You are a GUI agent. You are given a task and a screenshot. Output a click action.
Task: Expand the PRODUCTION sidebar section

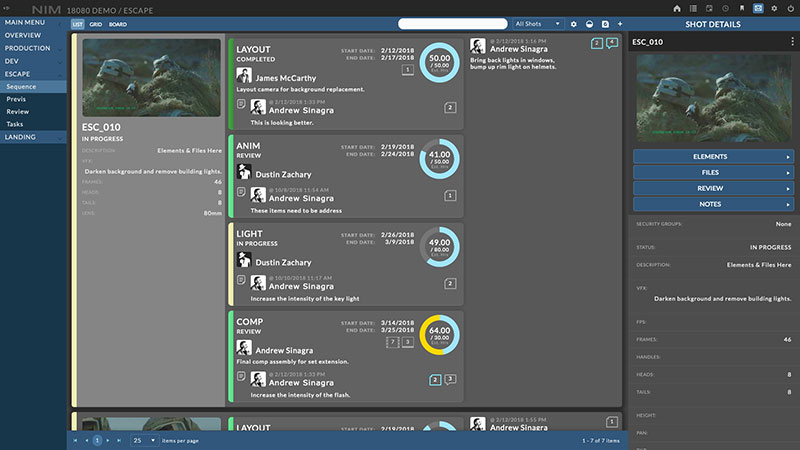click(33, 48)
